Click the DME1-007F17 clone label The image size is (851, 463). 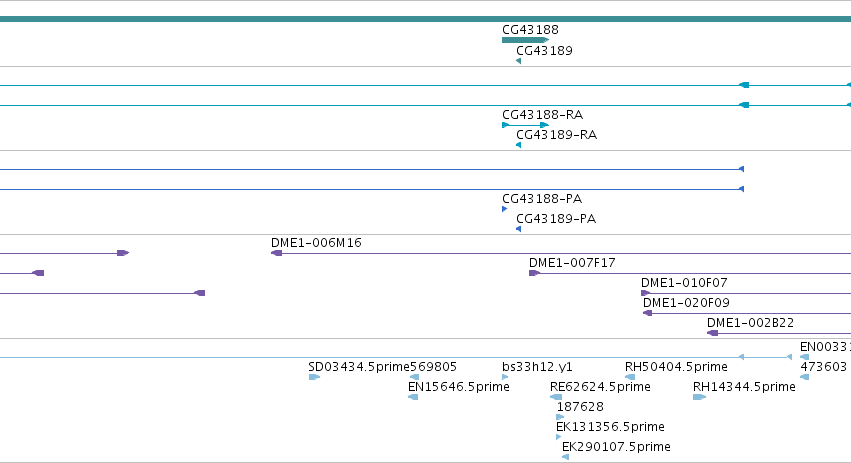tap(572, 263)
